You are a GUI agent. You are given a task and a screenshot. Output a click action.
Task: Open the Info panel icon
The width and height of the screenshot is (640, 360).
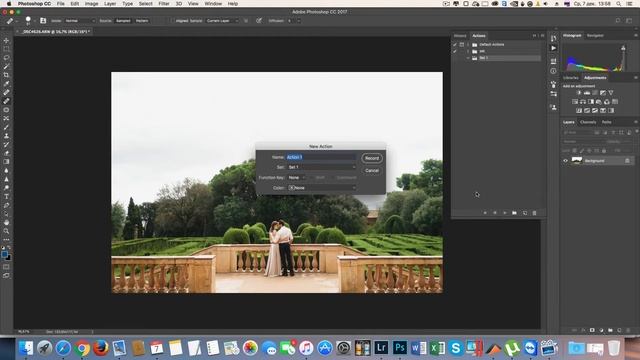pos(553,71)
